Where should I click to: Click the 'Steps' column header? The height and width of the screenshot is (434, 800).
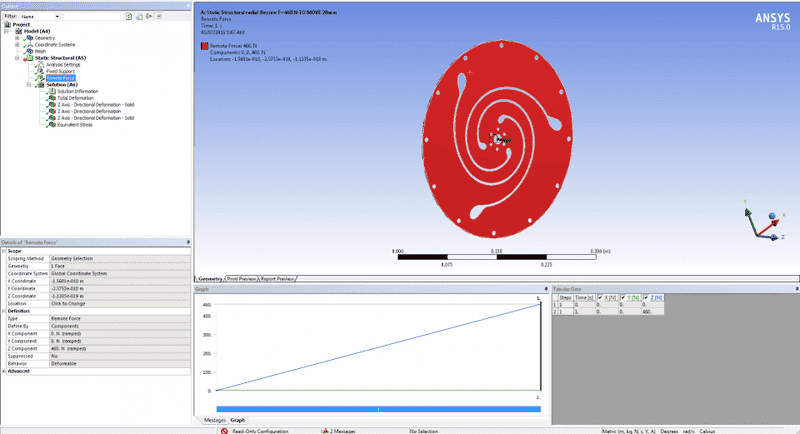(x=565, y=297)
